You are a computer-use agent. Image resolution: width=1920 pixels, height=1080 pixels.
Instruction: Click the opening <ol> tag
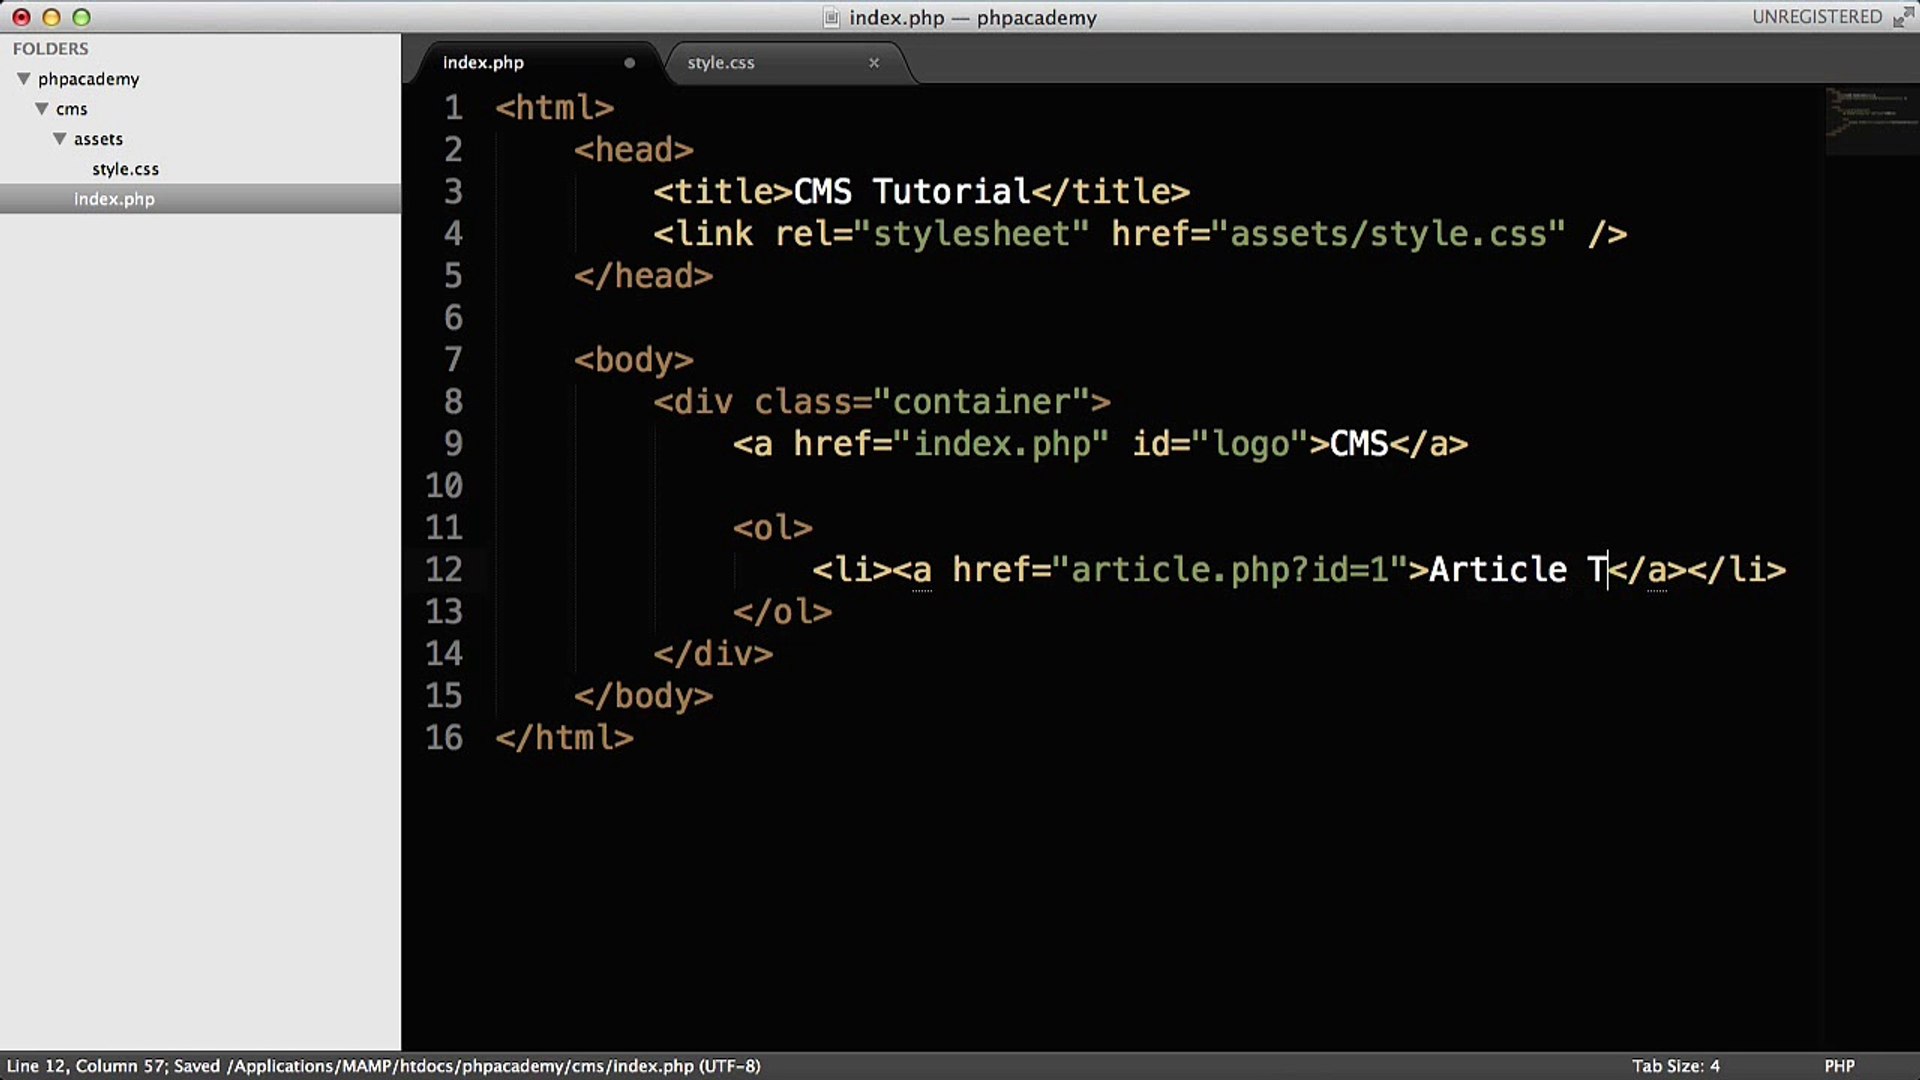coord(773,527)
